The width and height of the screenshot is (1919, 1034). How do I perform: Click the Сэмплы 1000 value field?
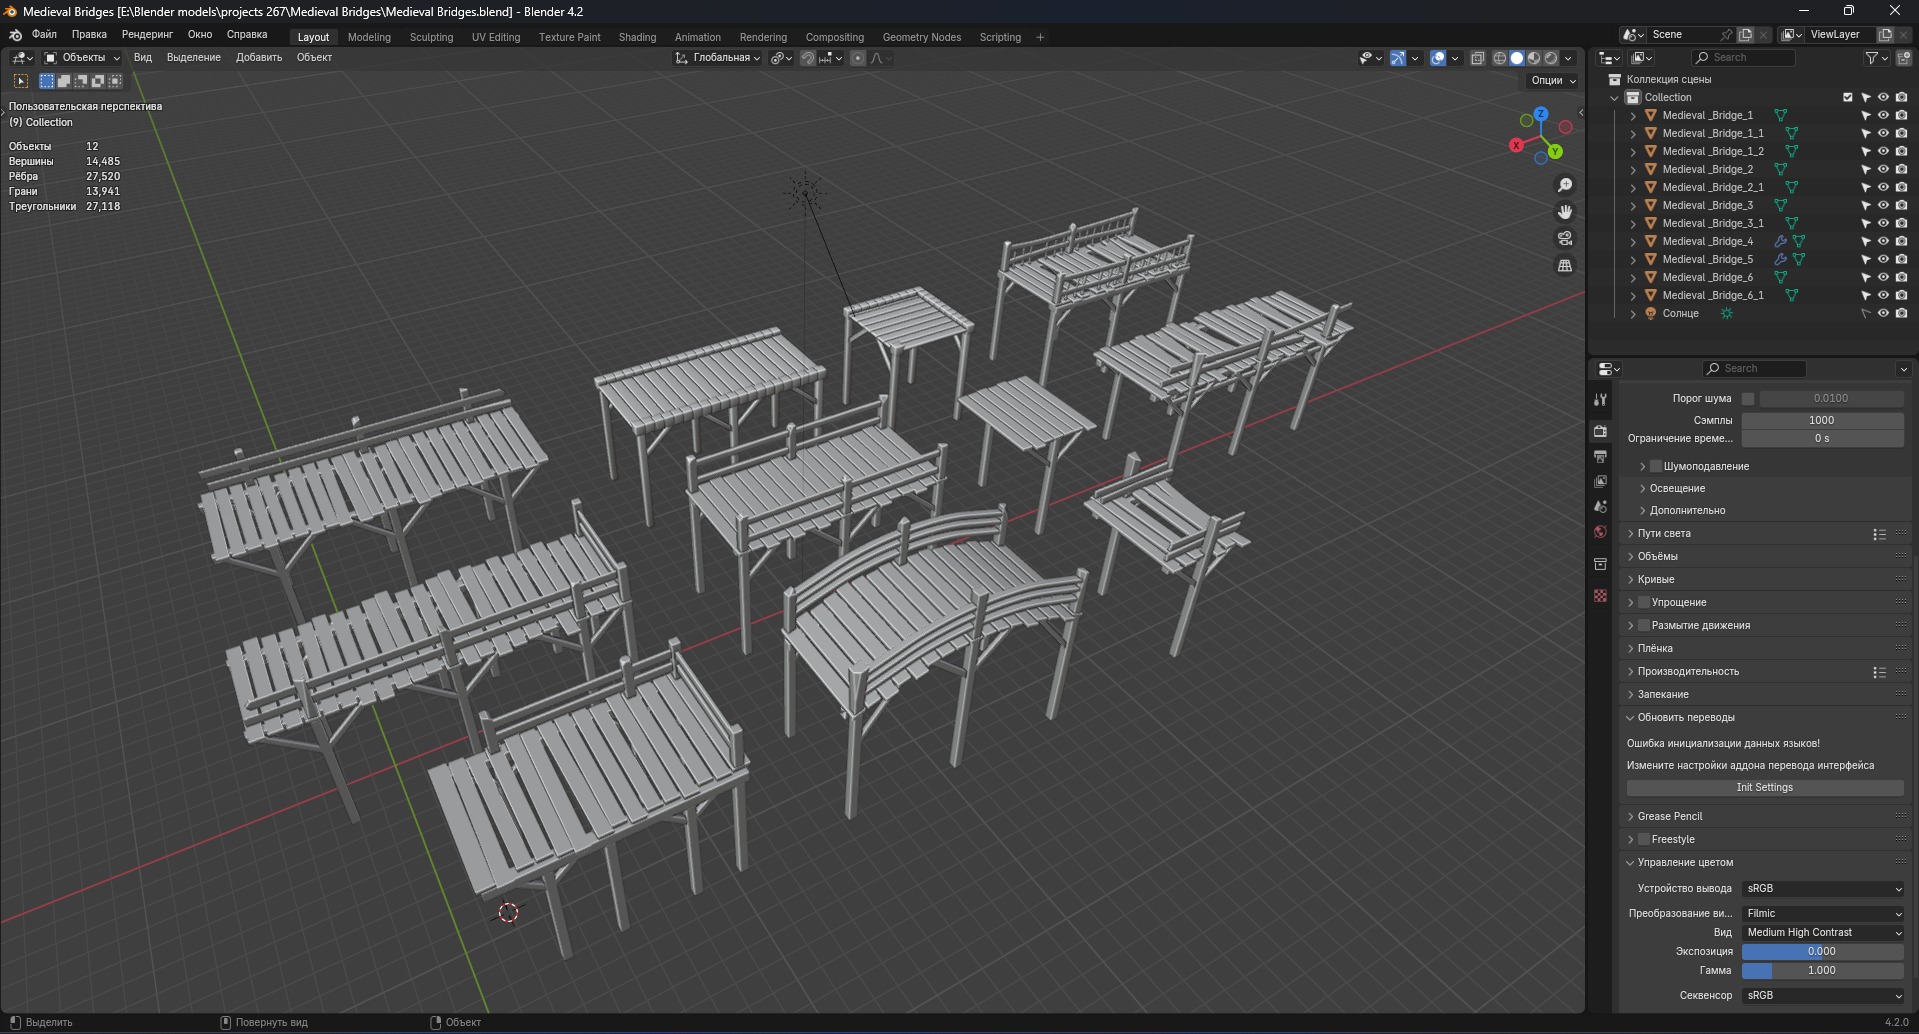(x=1822, y=420)
